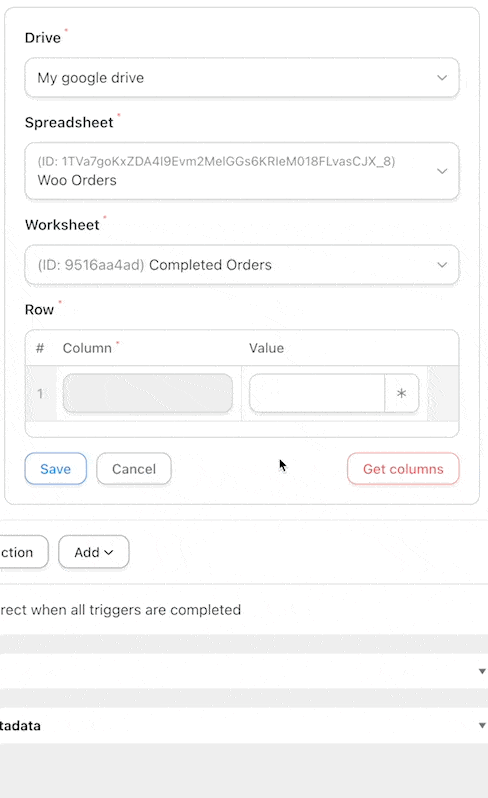Click the Completed Orders worksheet chevron arrow
The width and height of the screenshot is (488, 798).
442,265
